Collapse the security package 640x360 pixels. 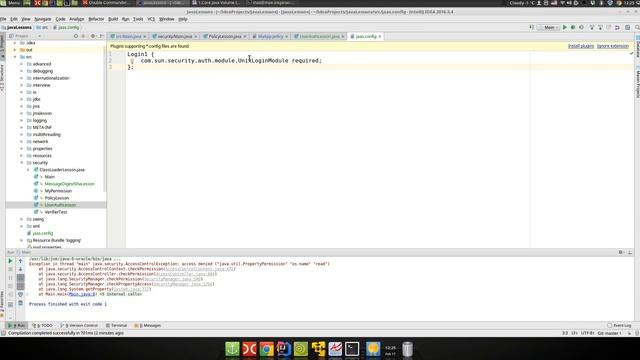pos(22,162)
